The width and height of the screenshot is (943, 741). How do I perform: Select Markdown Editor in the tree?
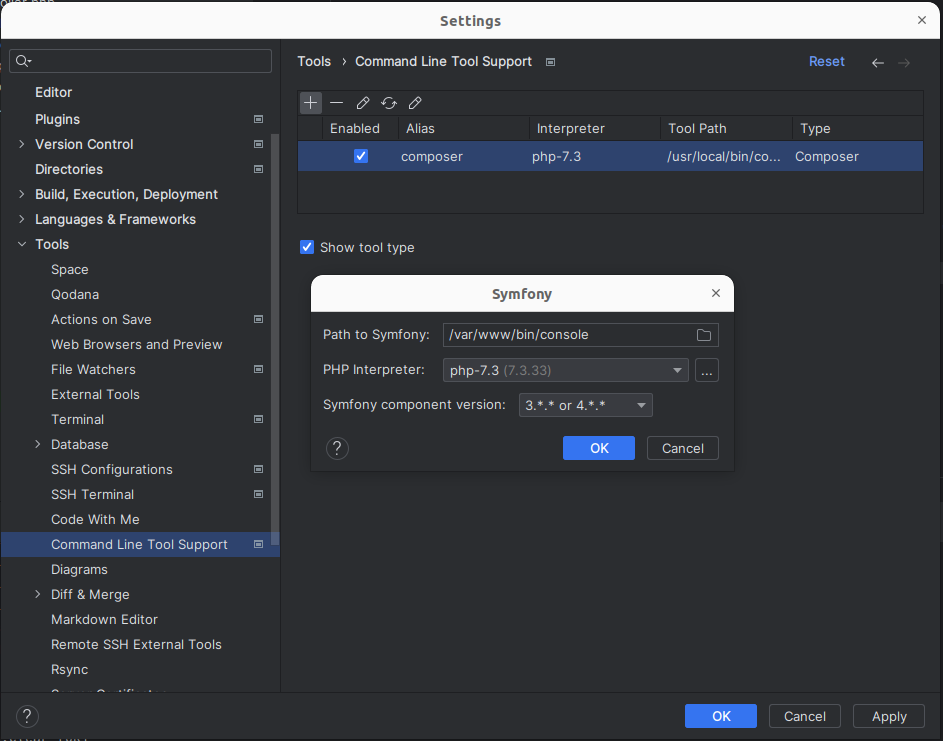click(104, 620)
